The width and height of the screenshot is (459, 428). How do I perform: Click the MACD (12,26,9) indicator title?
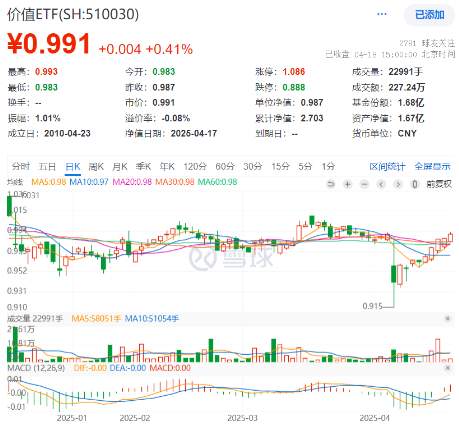[36, 368]
